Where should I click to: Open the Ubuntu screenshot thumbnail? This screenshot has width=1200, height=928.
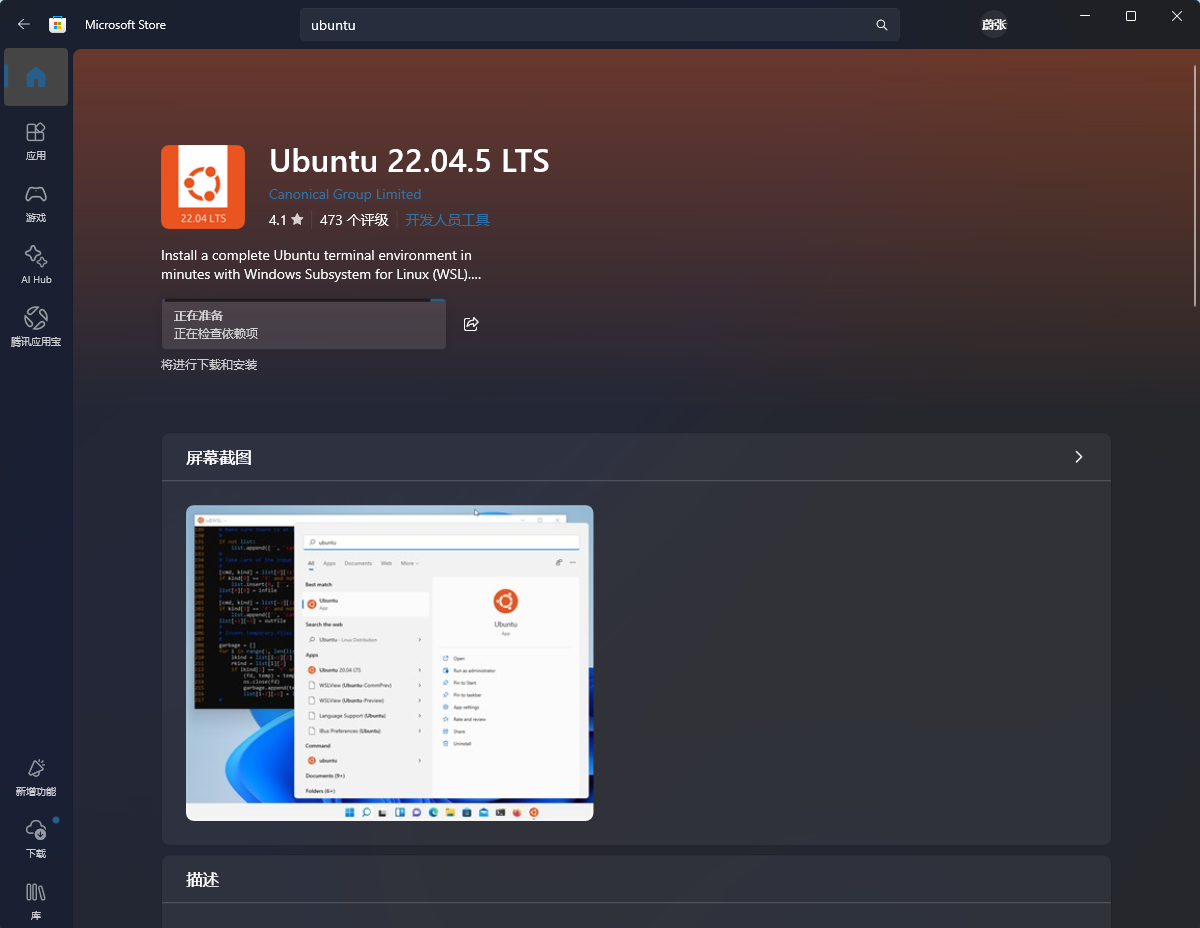pyautogui.click(x=390, y=663)
